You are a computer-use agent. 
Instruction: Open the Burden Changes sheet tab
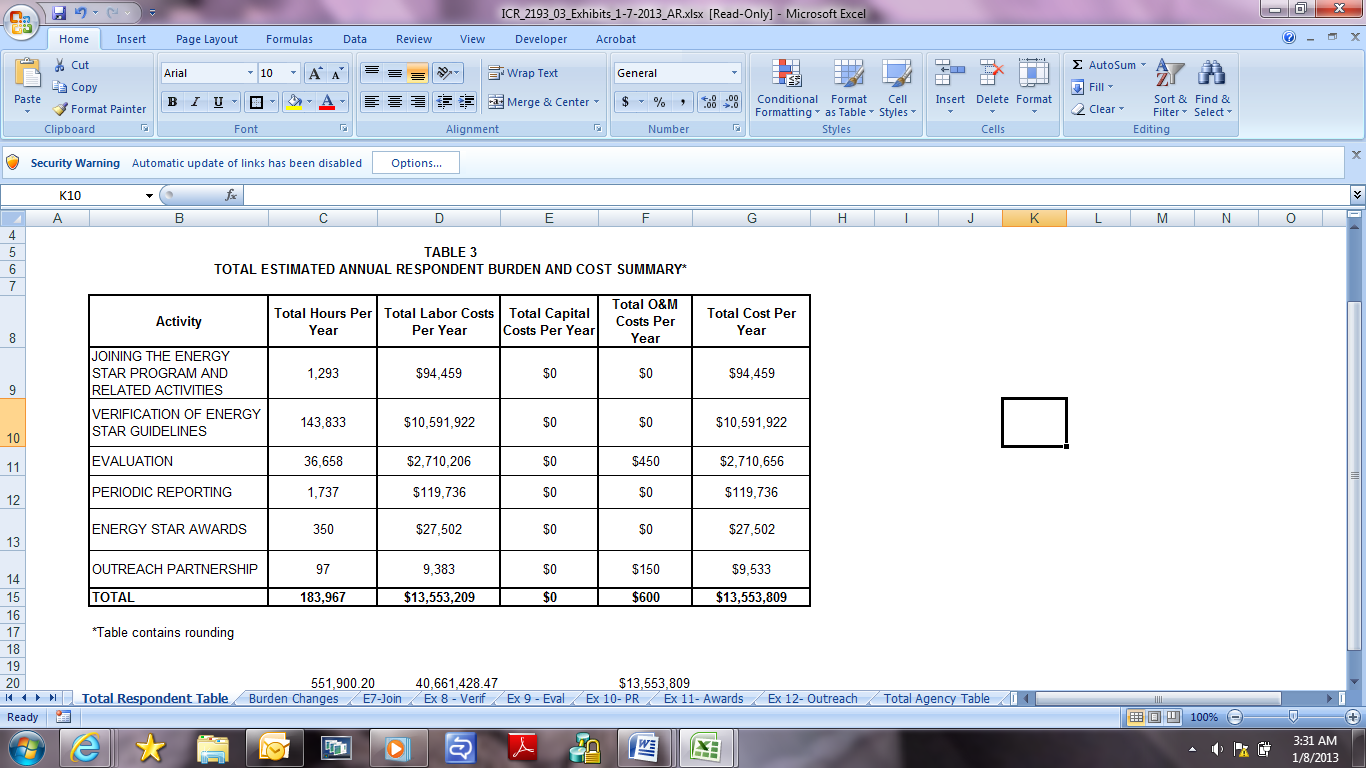click(293, 699)
